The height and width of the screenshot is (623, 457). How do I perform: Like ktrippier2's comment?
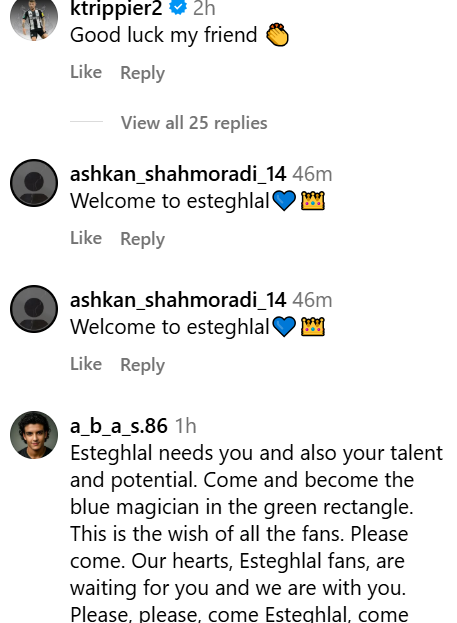(86, 72)
